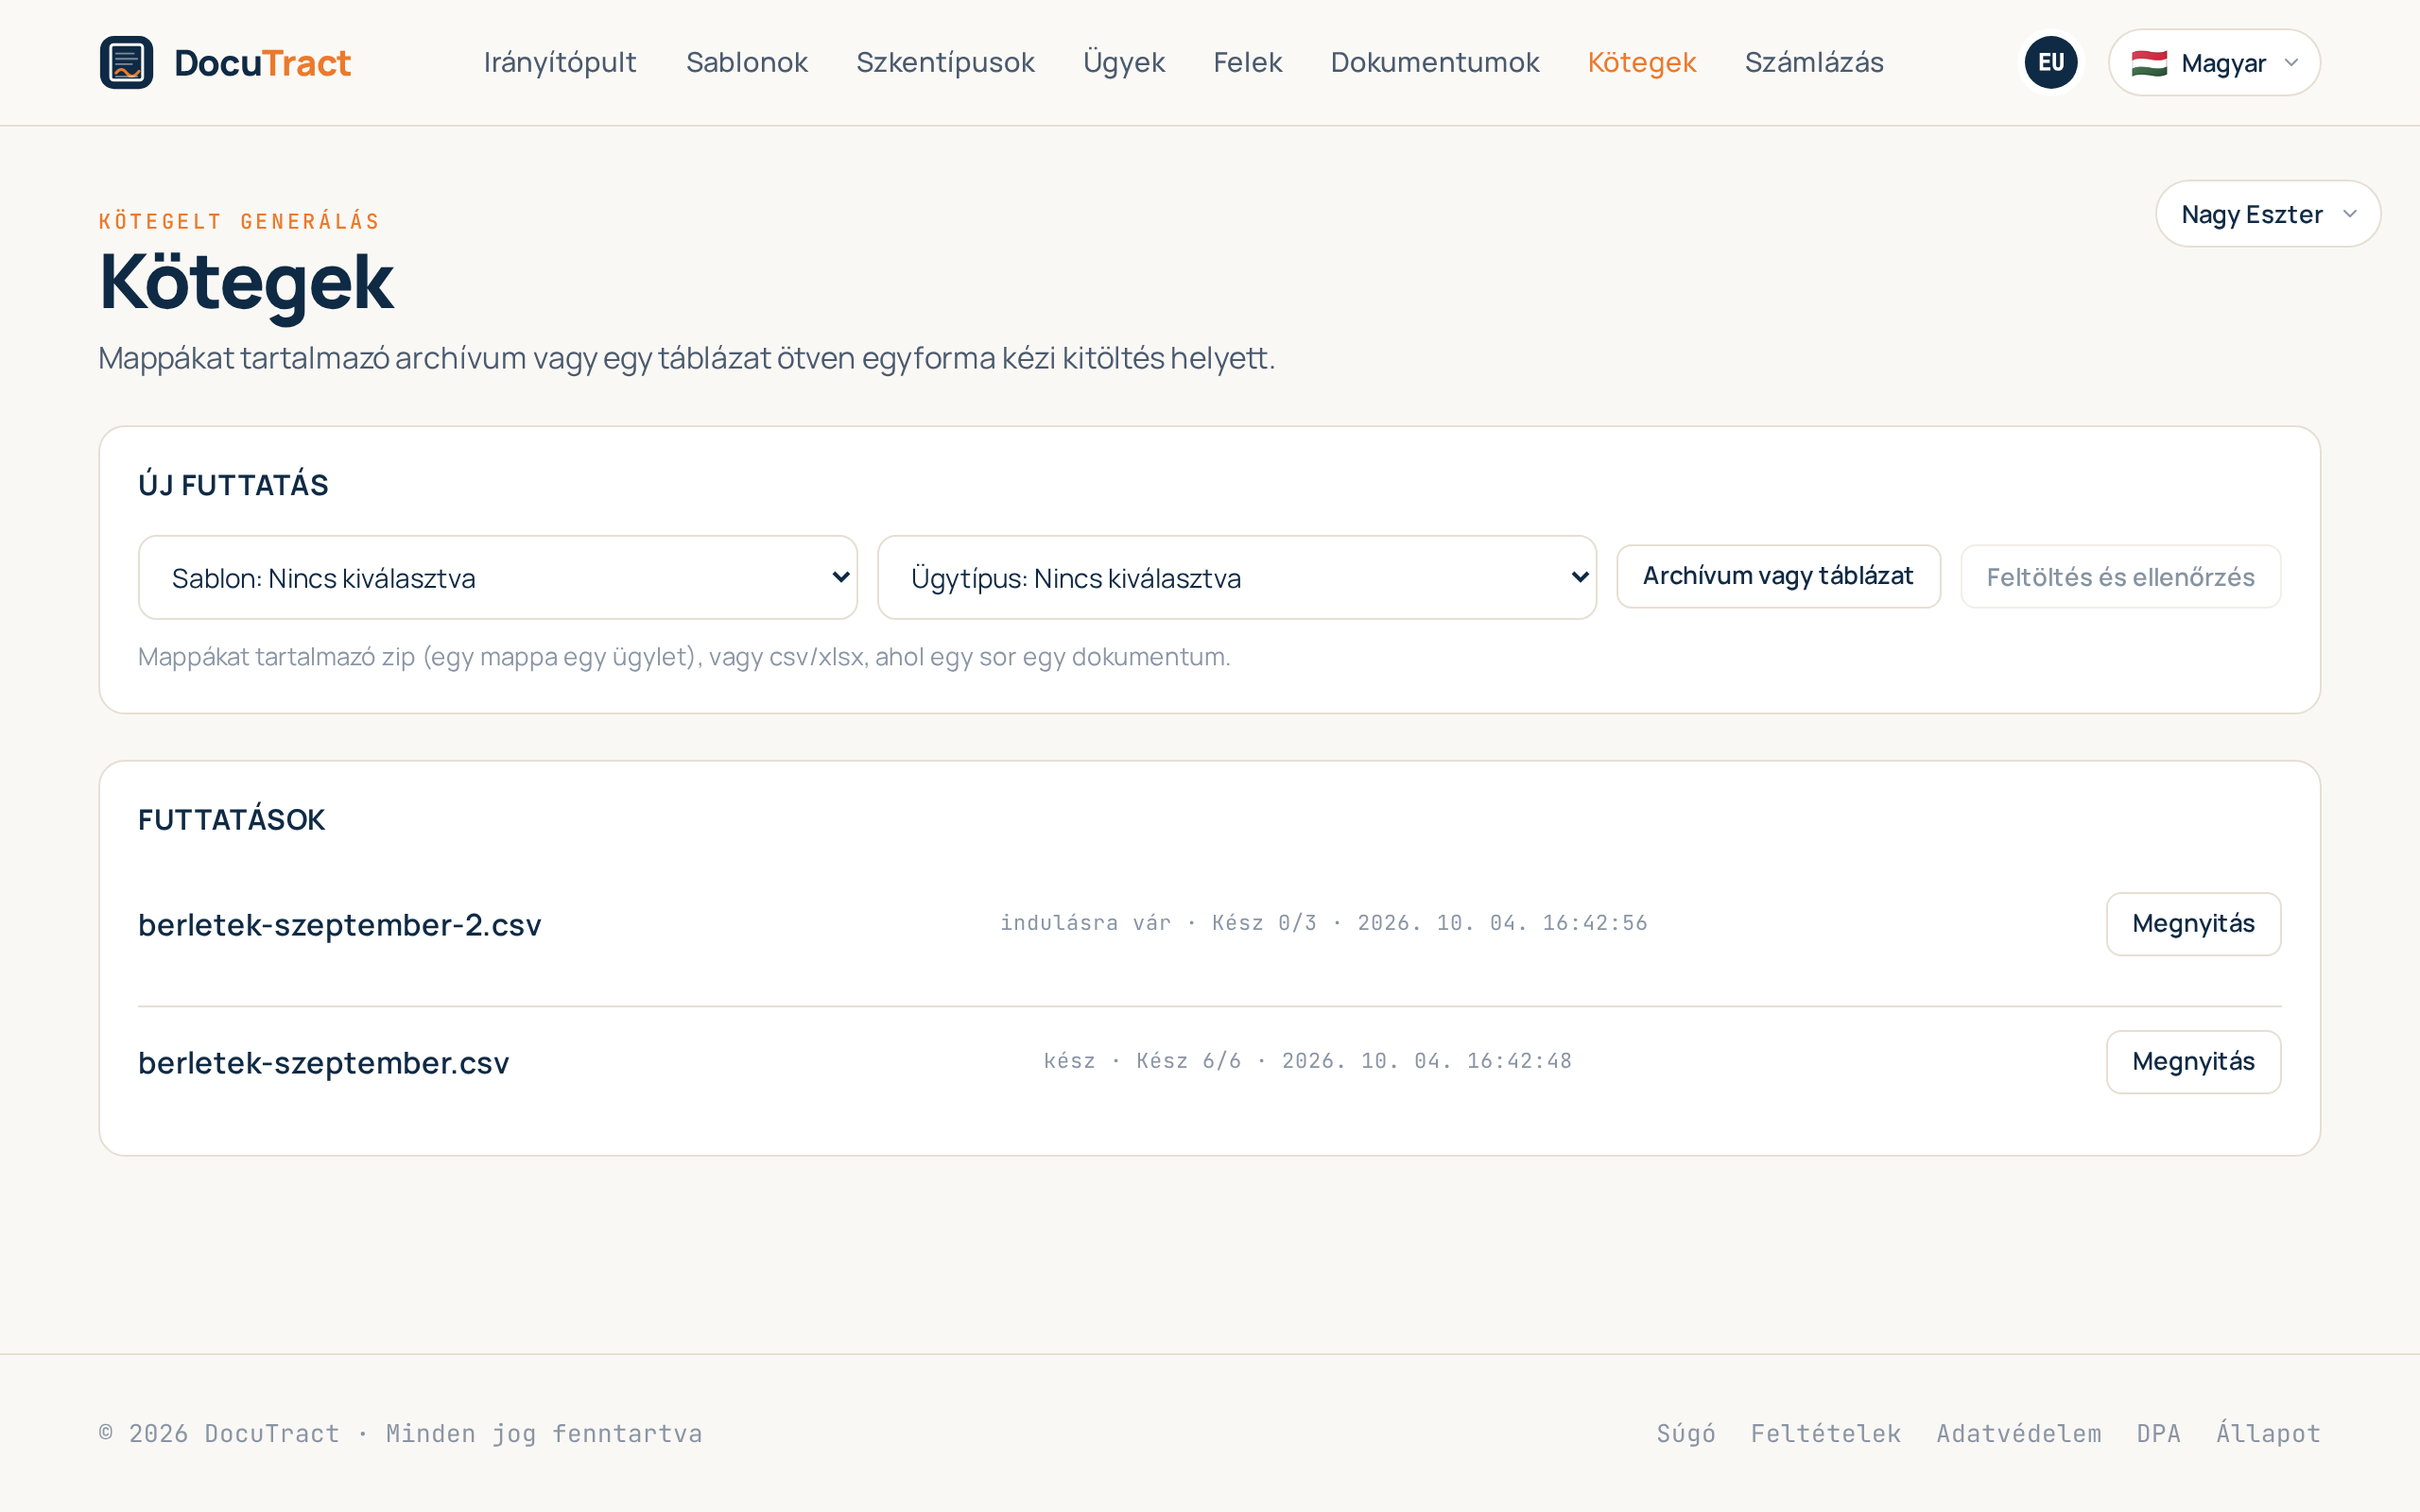
Task: Open the Sablon template selector
Action: pyautogui.click(x=498, y=577)
